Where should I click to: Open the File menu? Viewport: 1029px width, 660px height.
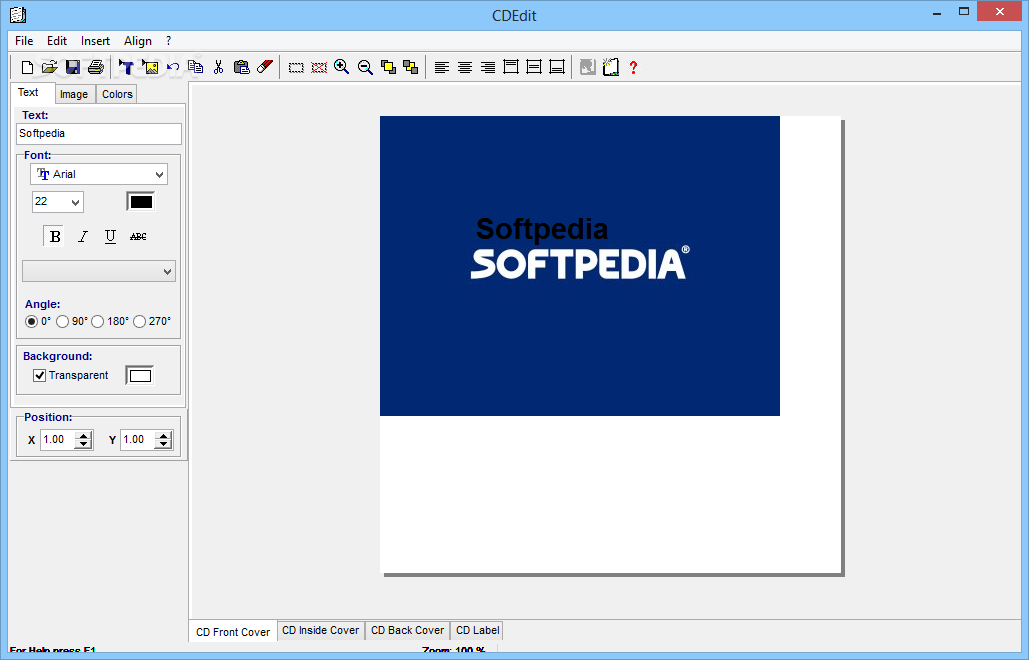pyautogui.click(x=24, y=41)
